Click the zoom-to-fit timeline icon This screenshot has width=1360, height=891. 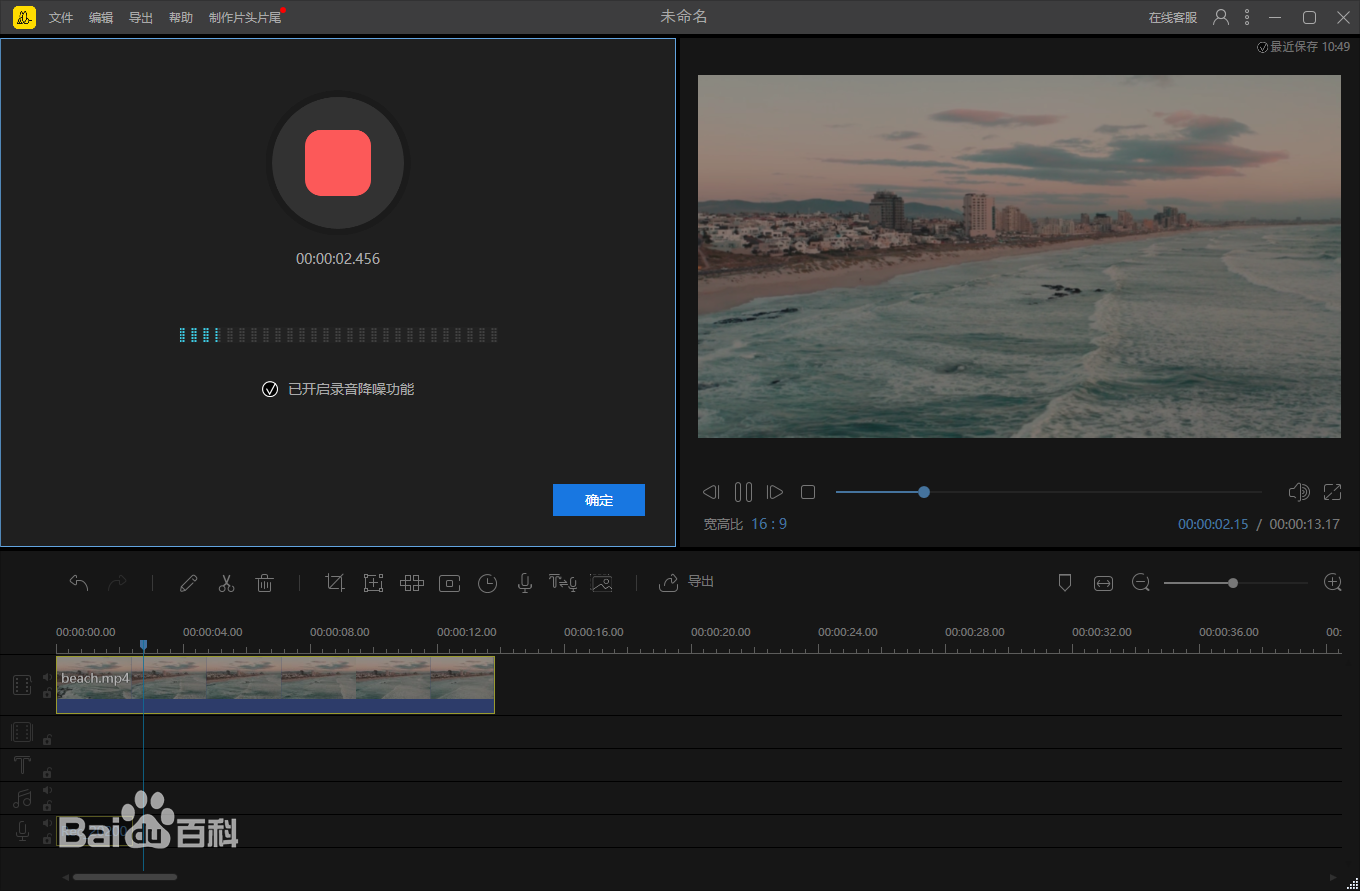pyautogui.click(x=1103, y=583)
